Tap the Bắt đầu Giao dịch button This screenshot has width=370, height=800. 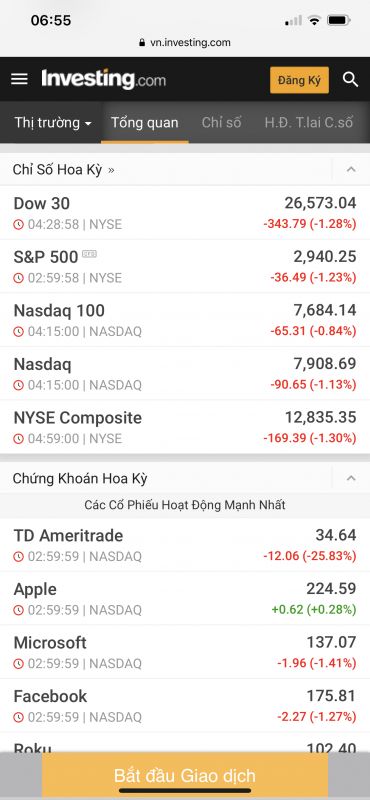(185, 776)
